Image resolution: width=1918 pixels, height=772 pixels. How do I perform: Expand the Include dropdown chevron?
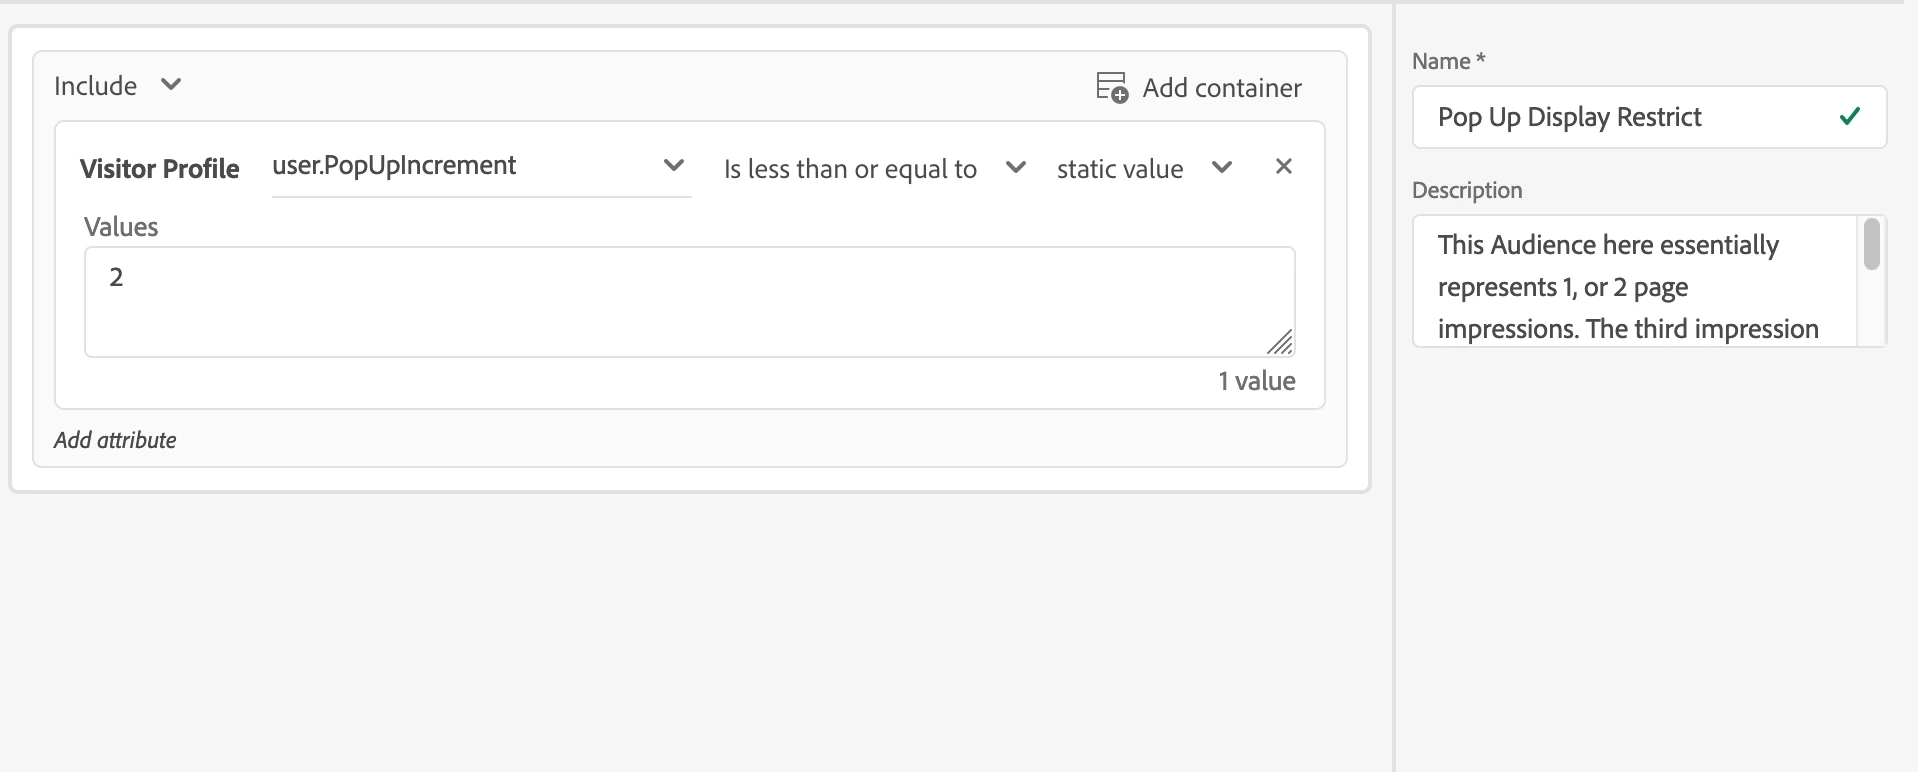[171, 85]
